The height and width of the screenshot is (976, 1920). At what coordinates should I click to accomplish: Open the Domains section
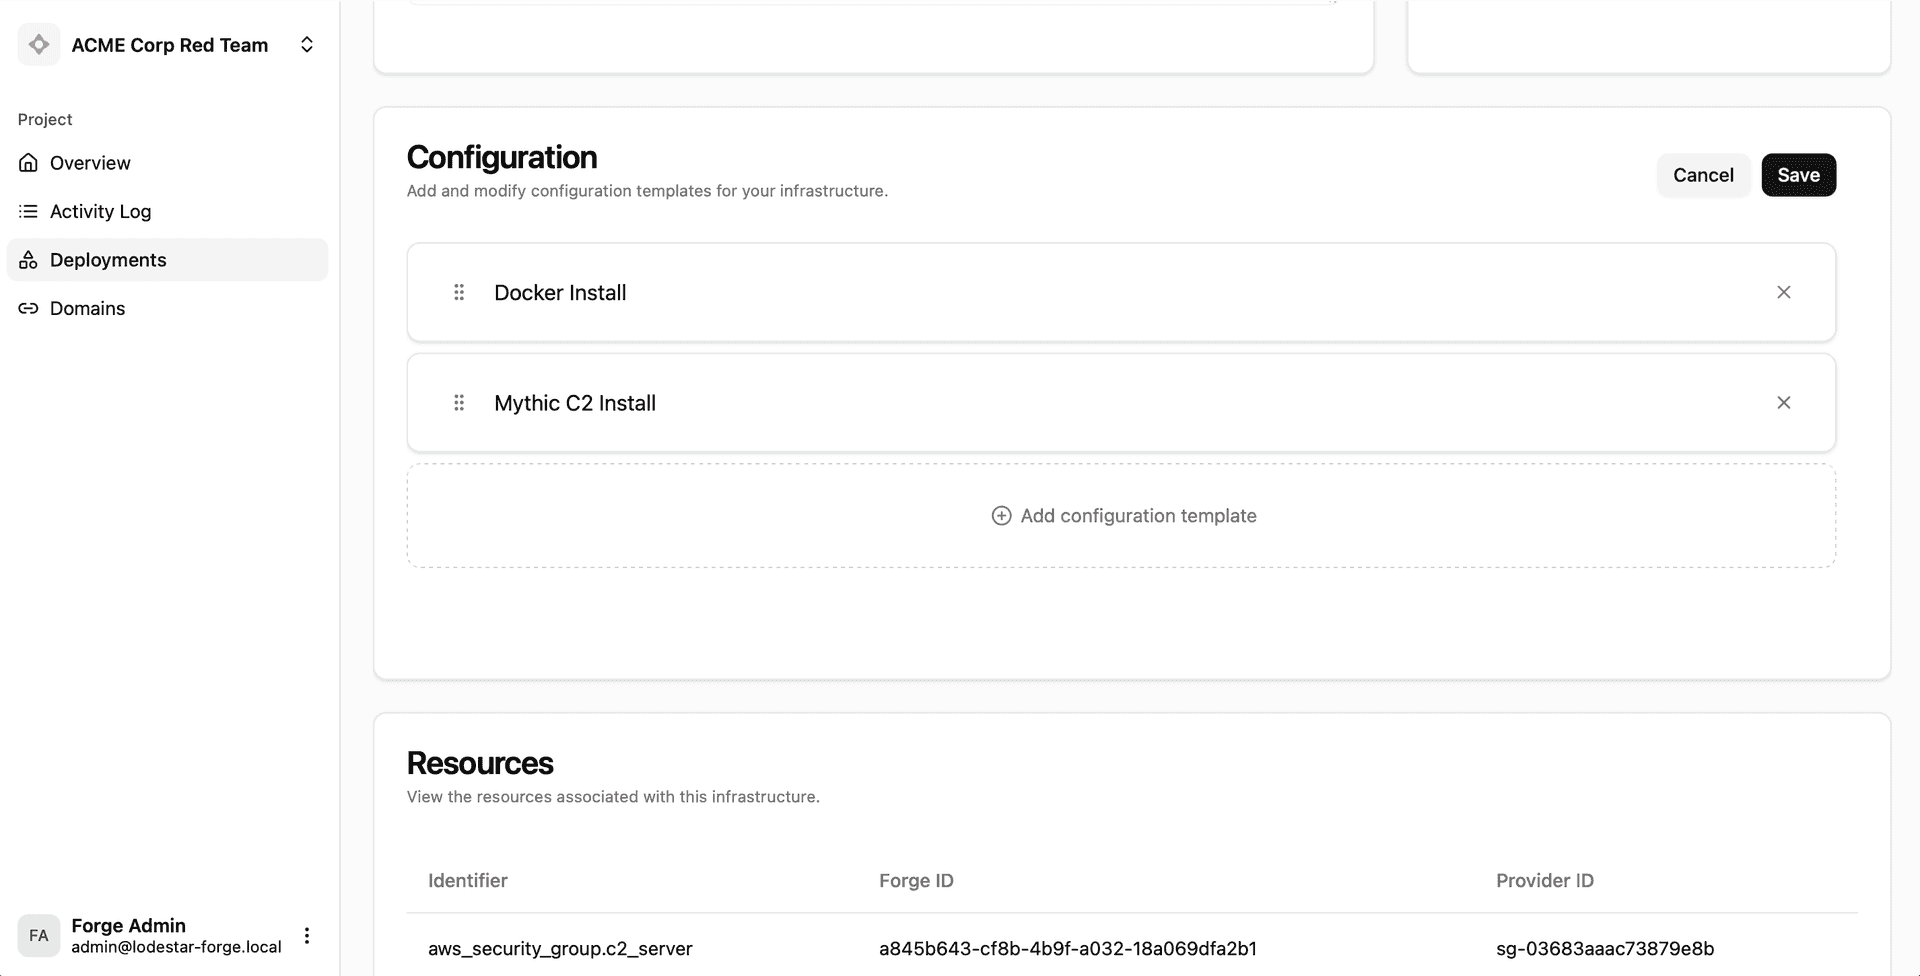click(x=87, y=308)
